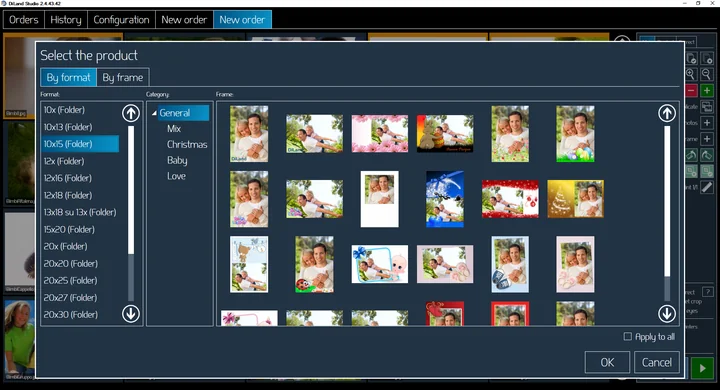Screen dimensions: 720x390
Task: Choose the light blue baby shoes frame
Action: tap(510, 264)
